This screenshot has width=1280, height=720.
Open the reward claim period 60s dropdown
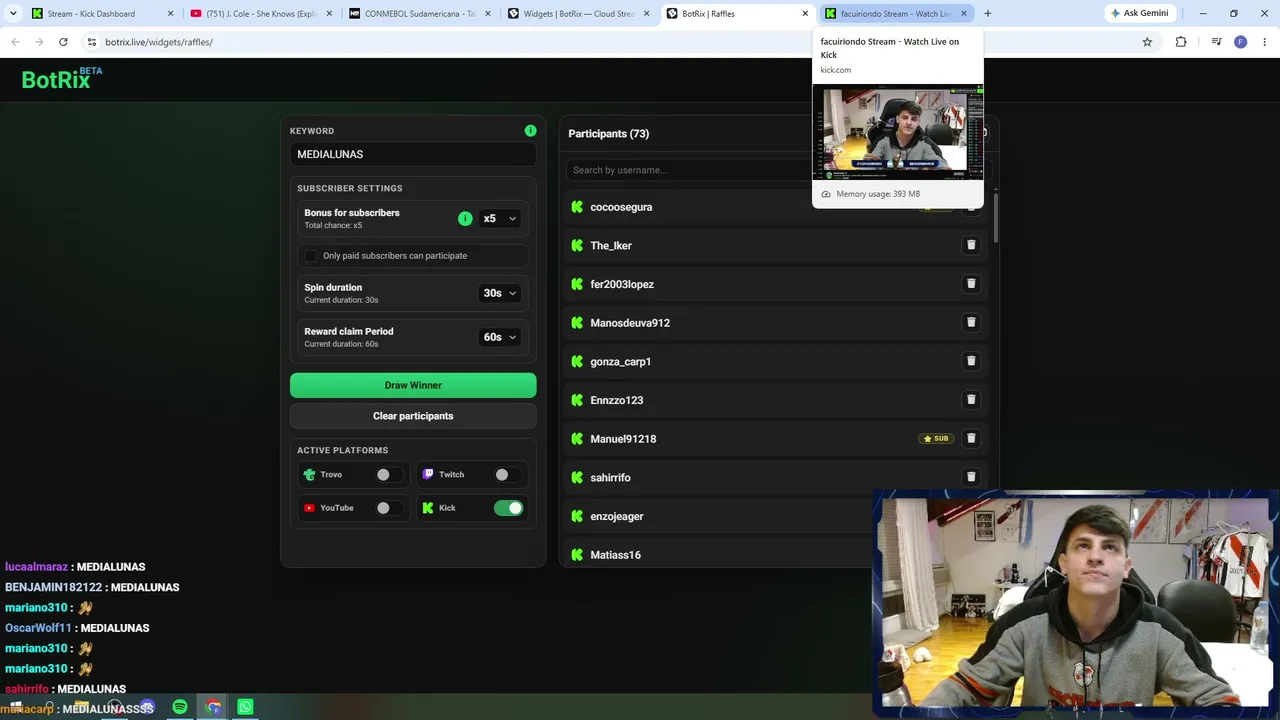[499, 337]
